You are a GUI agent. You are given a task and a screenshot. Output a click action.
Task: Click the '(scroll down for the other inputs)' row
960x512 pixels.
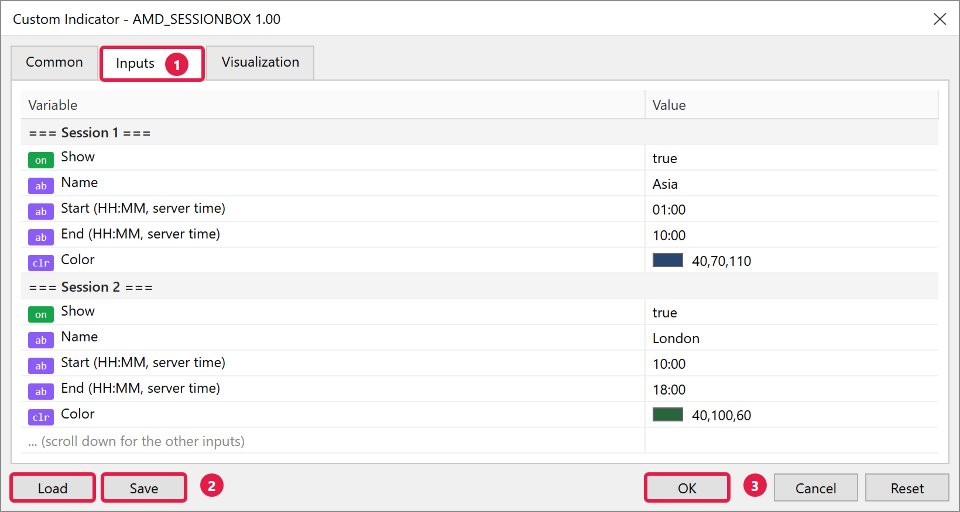479,441
